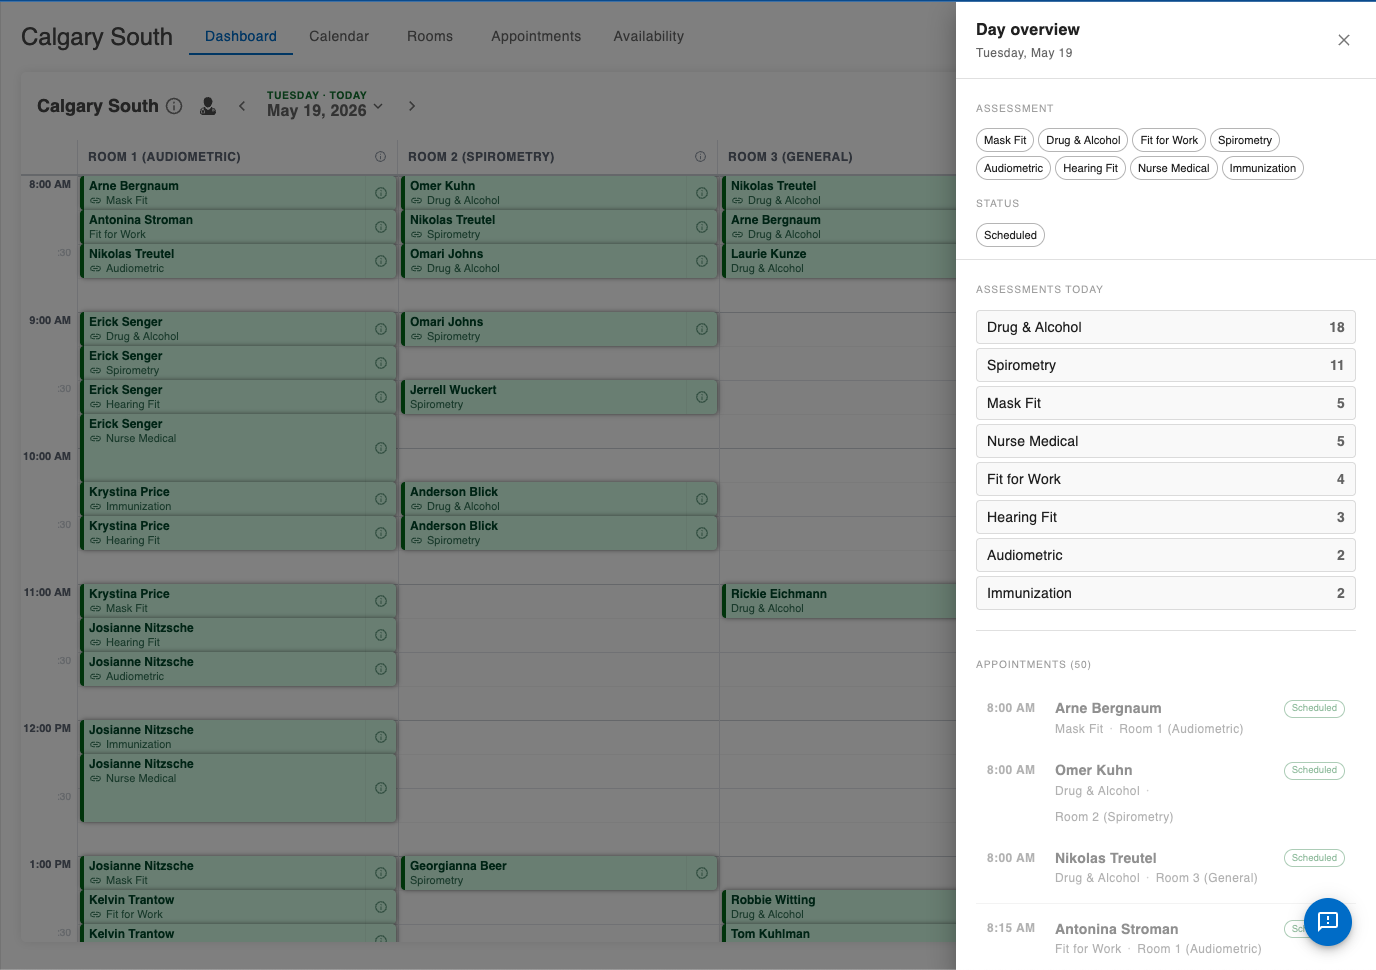
Task: Open info icon on Krystina Price Immunization
Action: 381,499
